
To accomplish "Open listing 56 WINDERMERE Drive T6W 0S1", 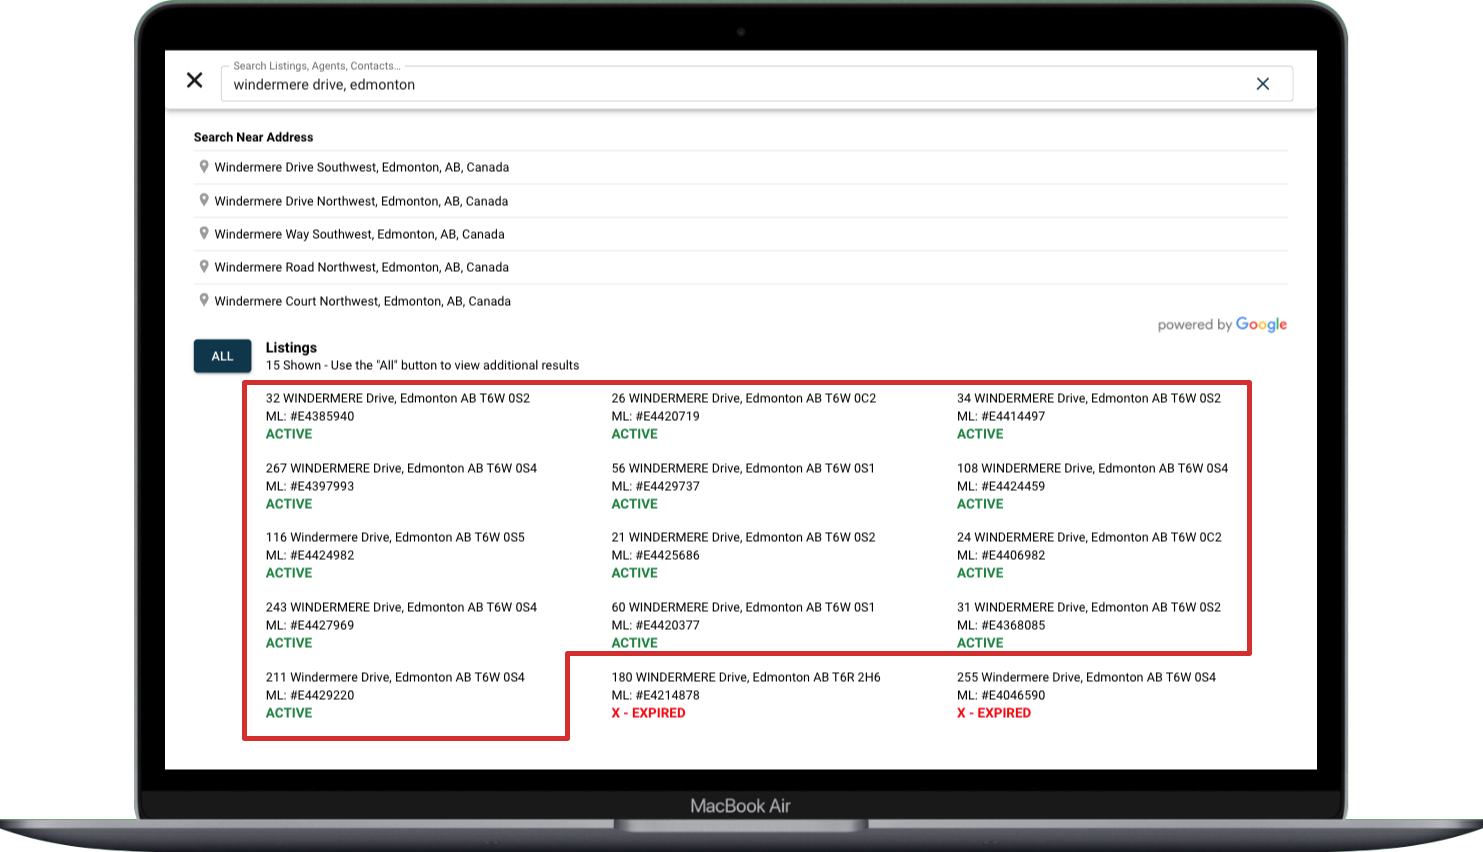I will pyautogui.click(x=743, y=468).
